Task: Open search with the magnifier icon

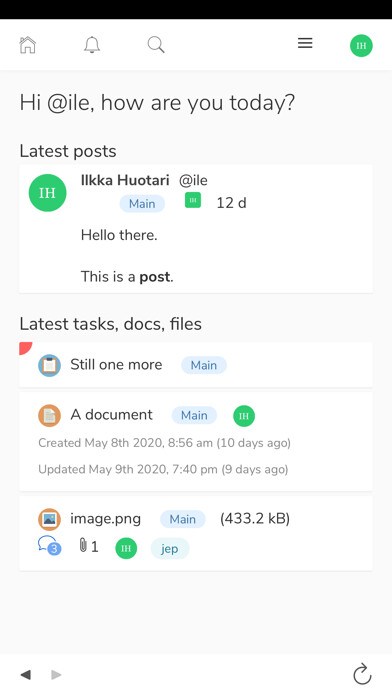Action: (x=156, y=45)
